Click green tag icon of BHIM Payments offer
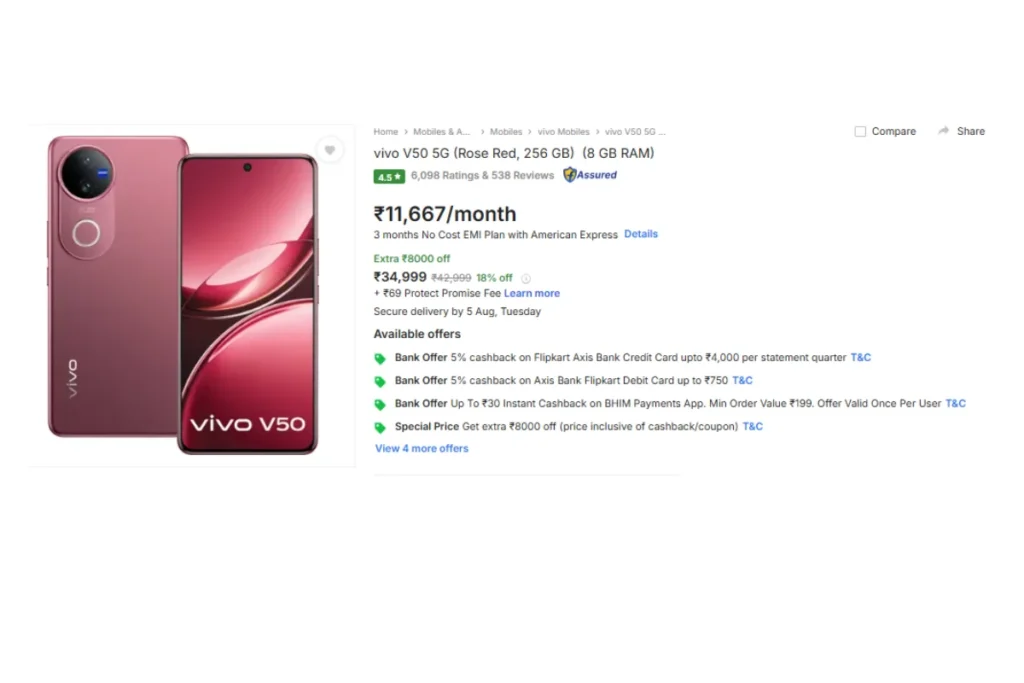Screen dimensions: 1024x683 tap(379, 405)
